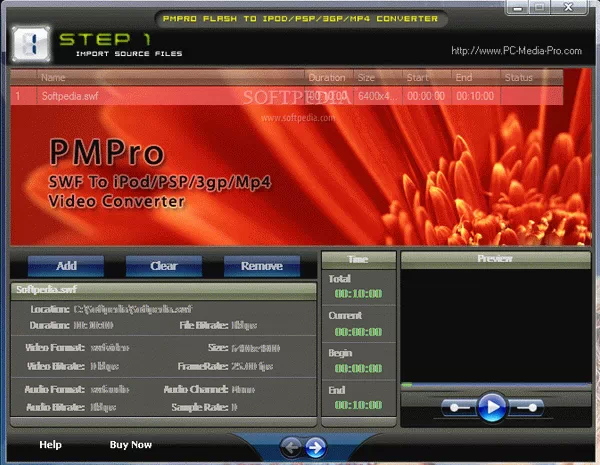The width and height of the screenshot is (600, 465).
Task: Click the Preview panel header
Action: (496, 259)
